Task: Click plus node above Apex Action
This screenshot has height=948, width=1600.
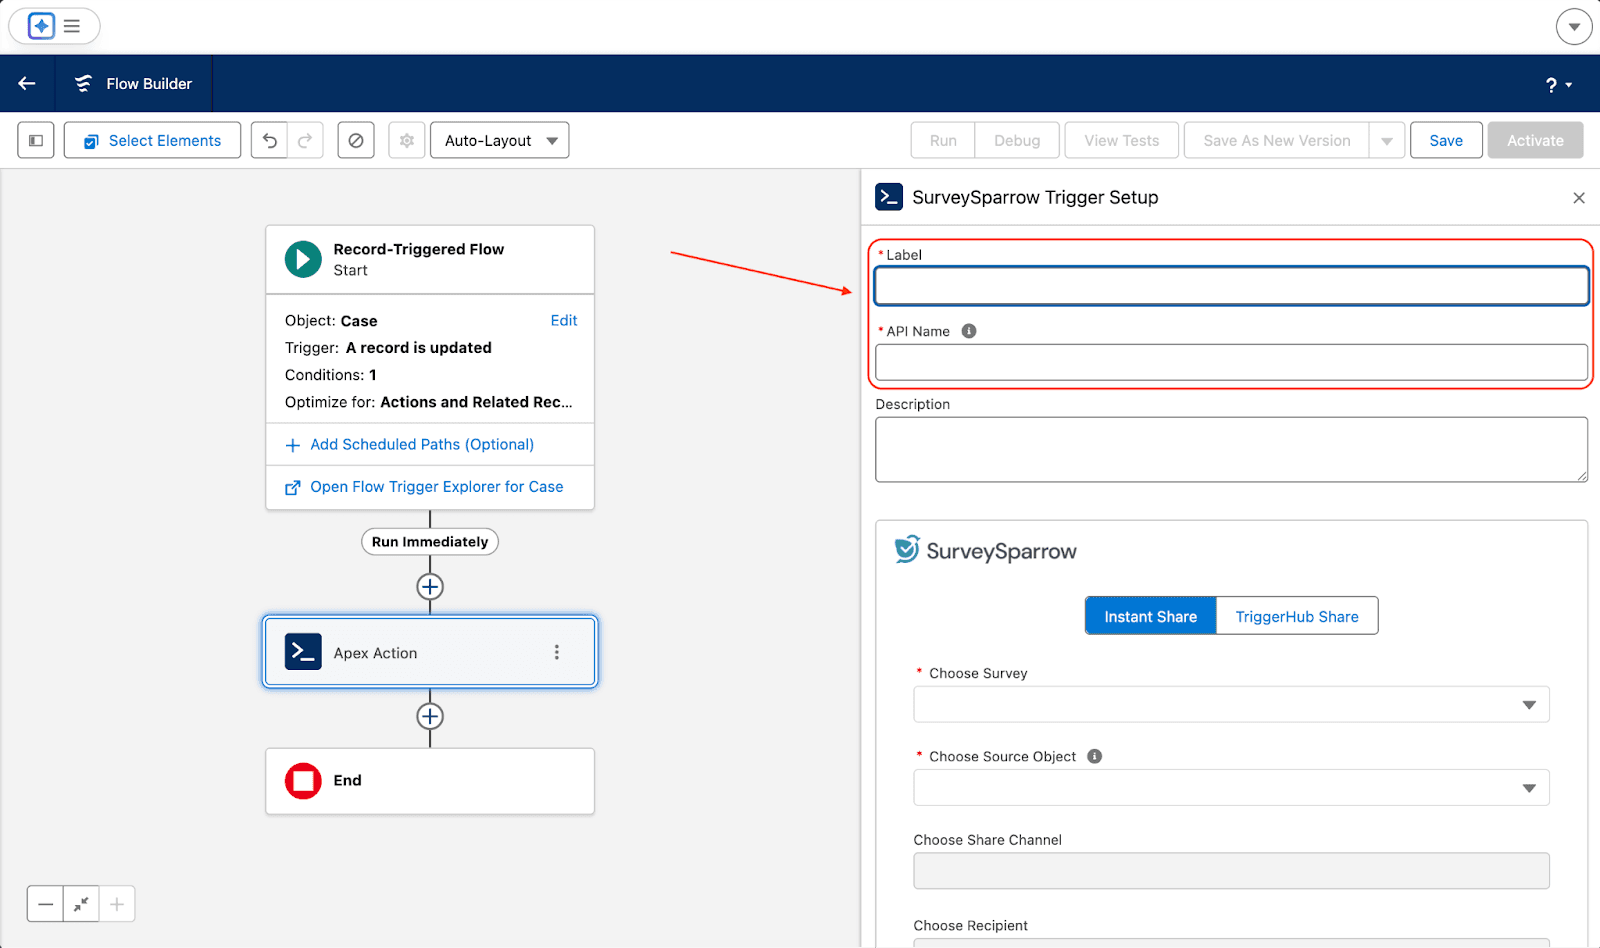Action: click(430, 587)
